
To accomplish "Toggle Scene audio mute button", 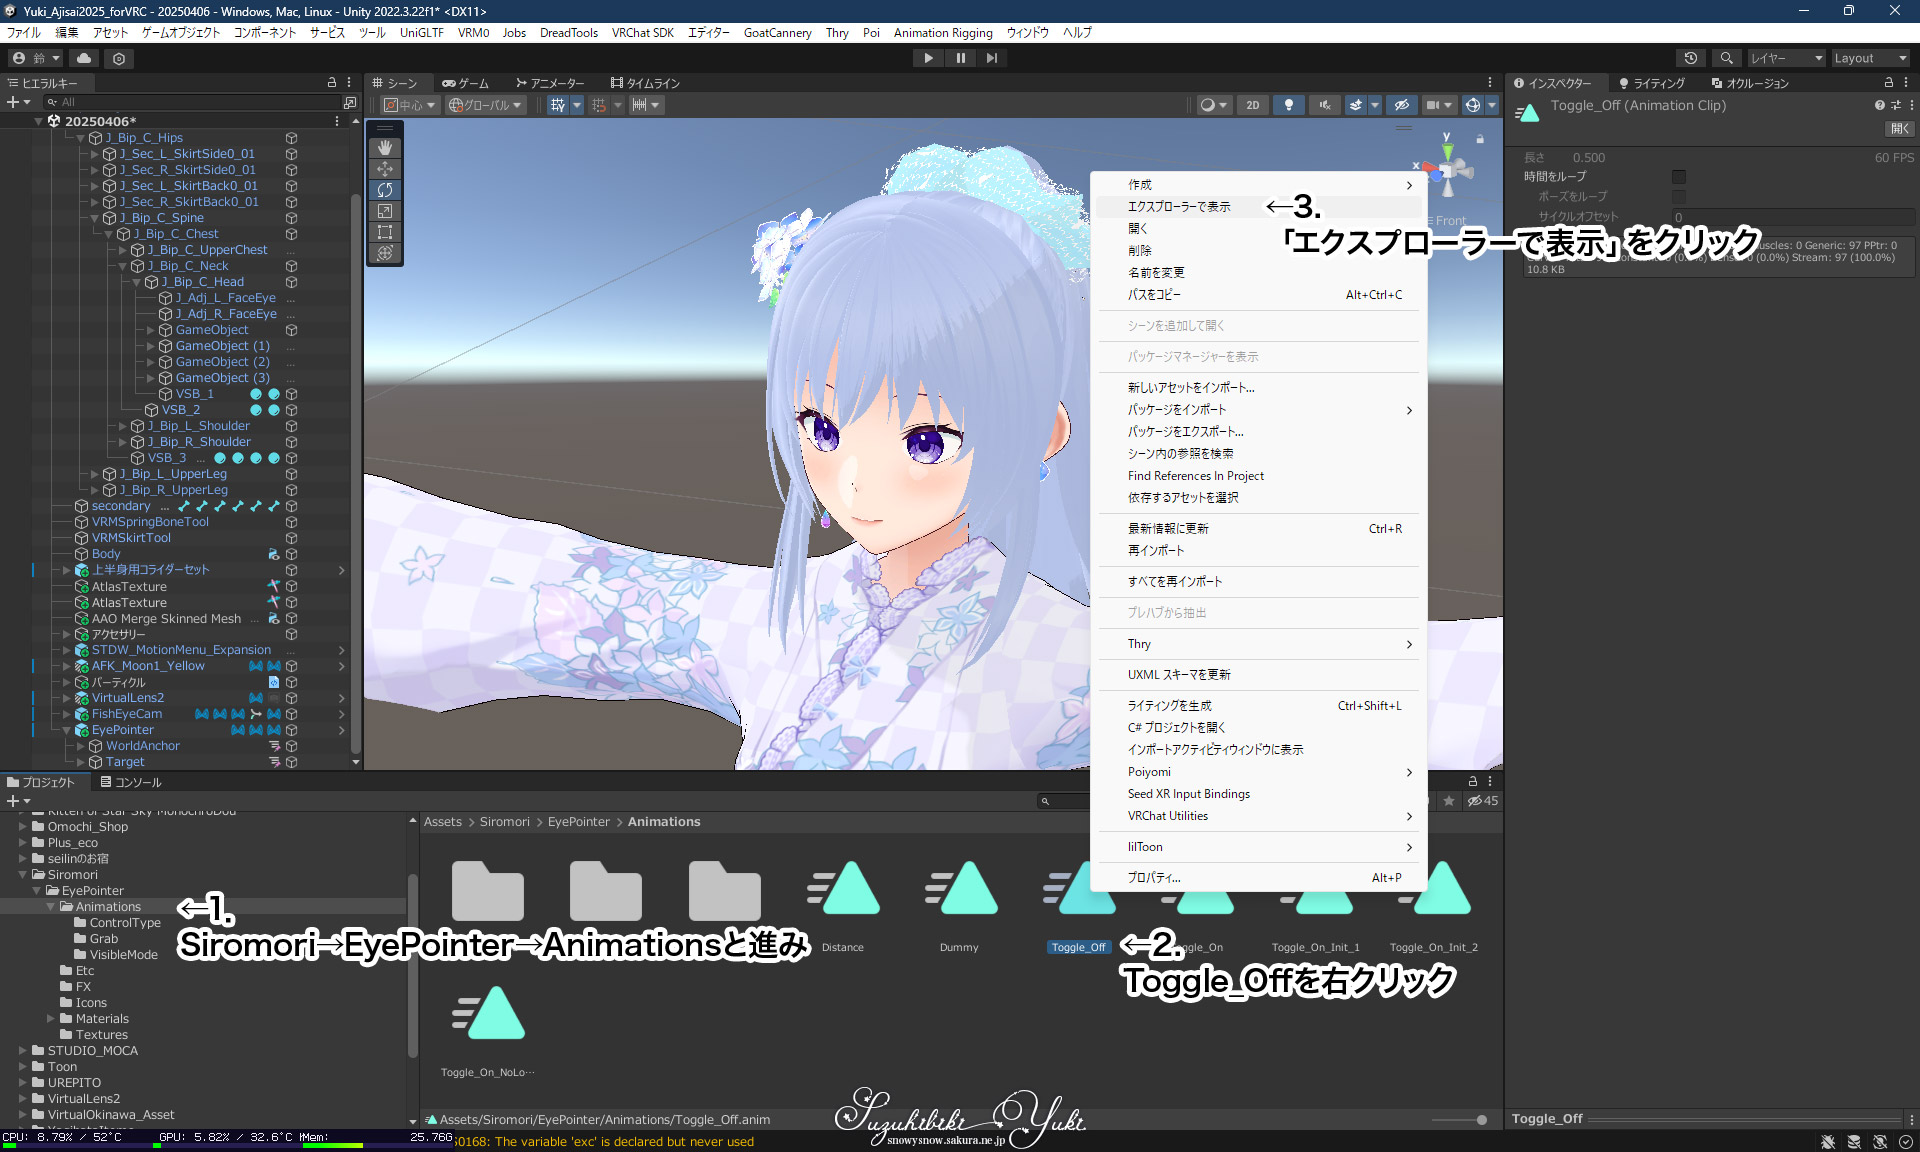I will point(1325,105).
